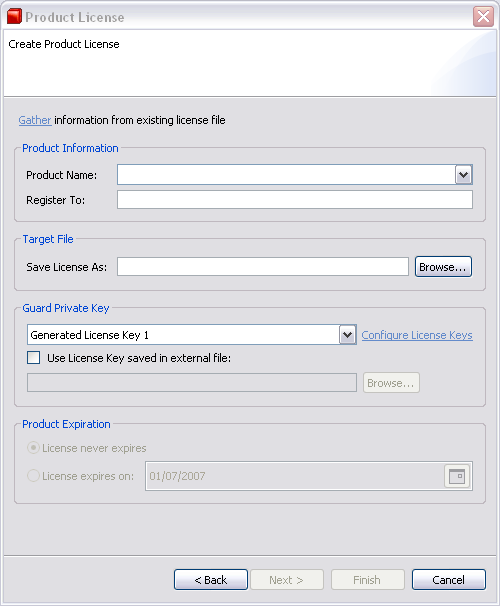Close the Product License dialog
The width and height of the screenshot is (500, 606).
tap(483, 17)
